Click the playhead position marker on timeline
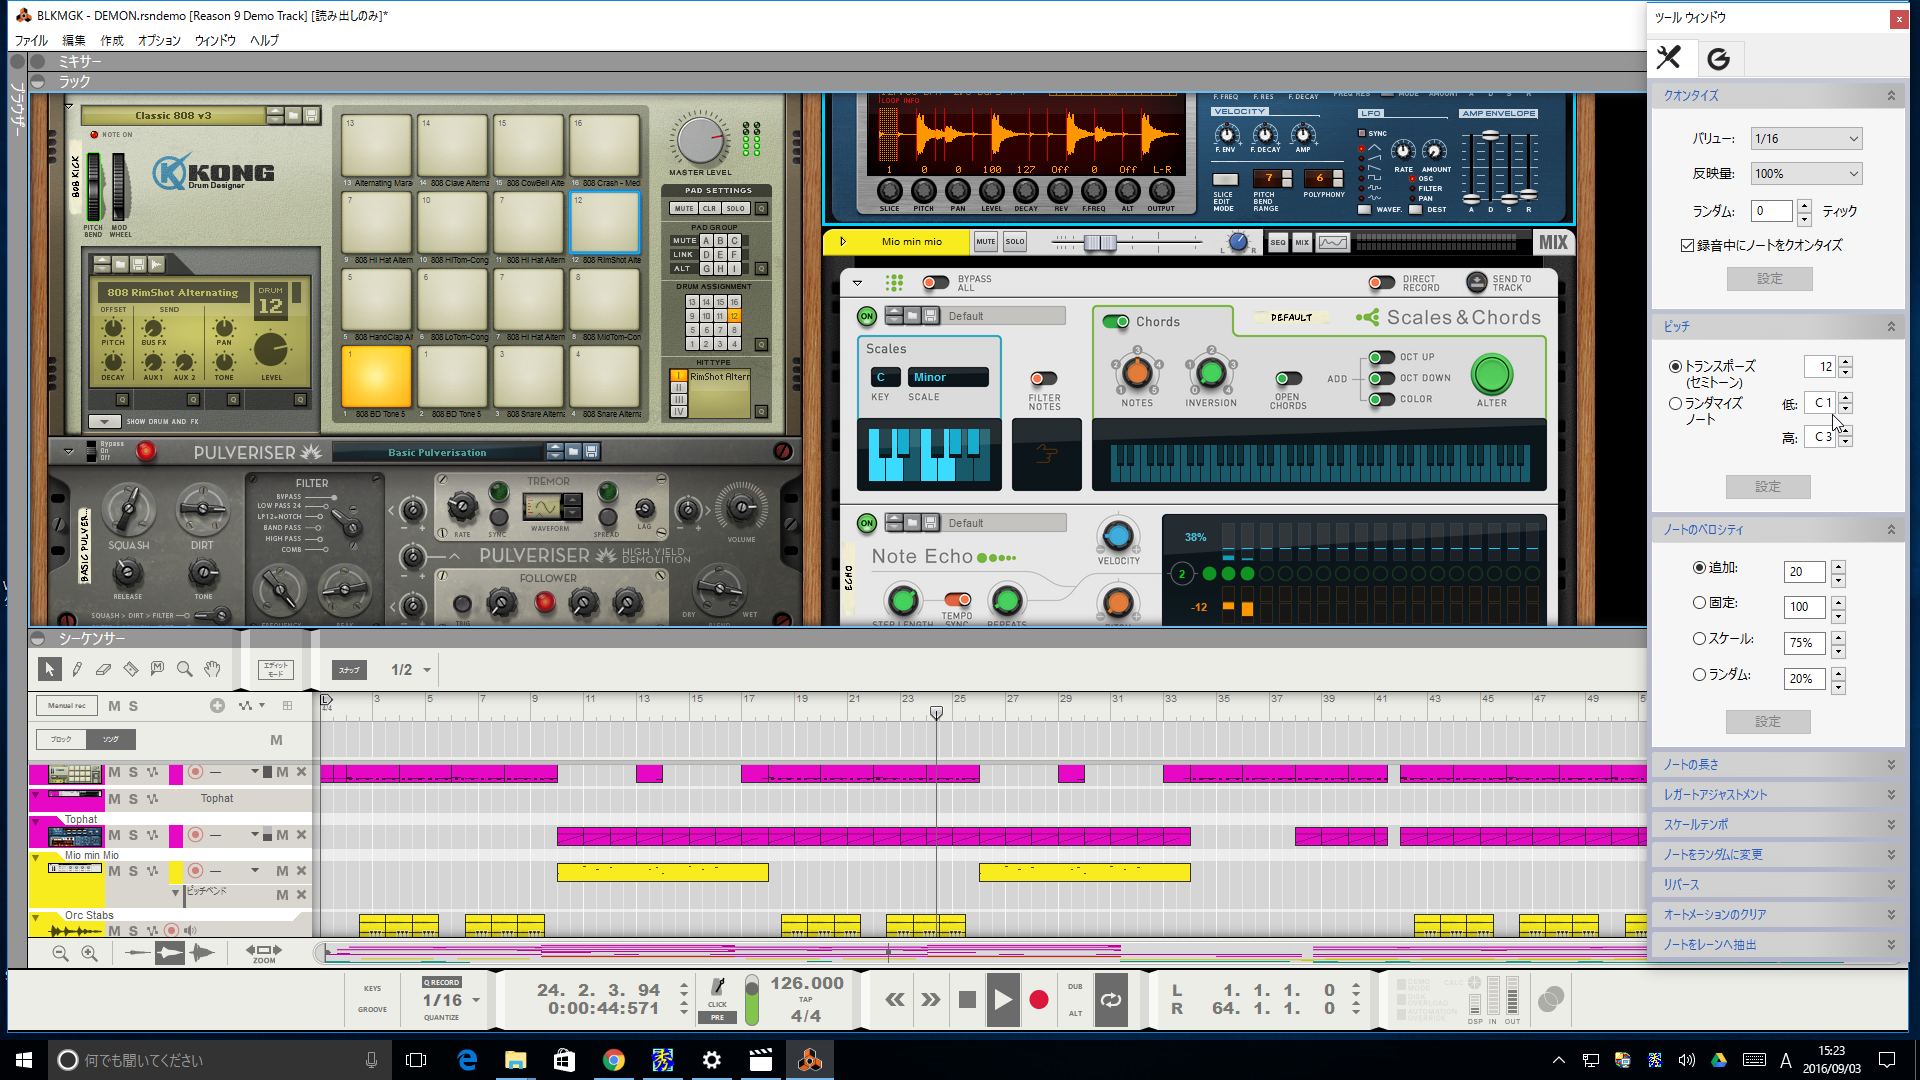 tap(936, 713)
